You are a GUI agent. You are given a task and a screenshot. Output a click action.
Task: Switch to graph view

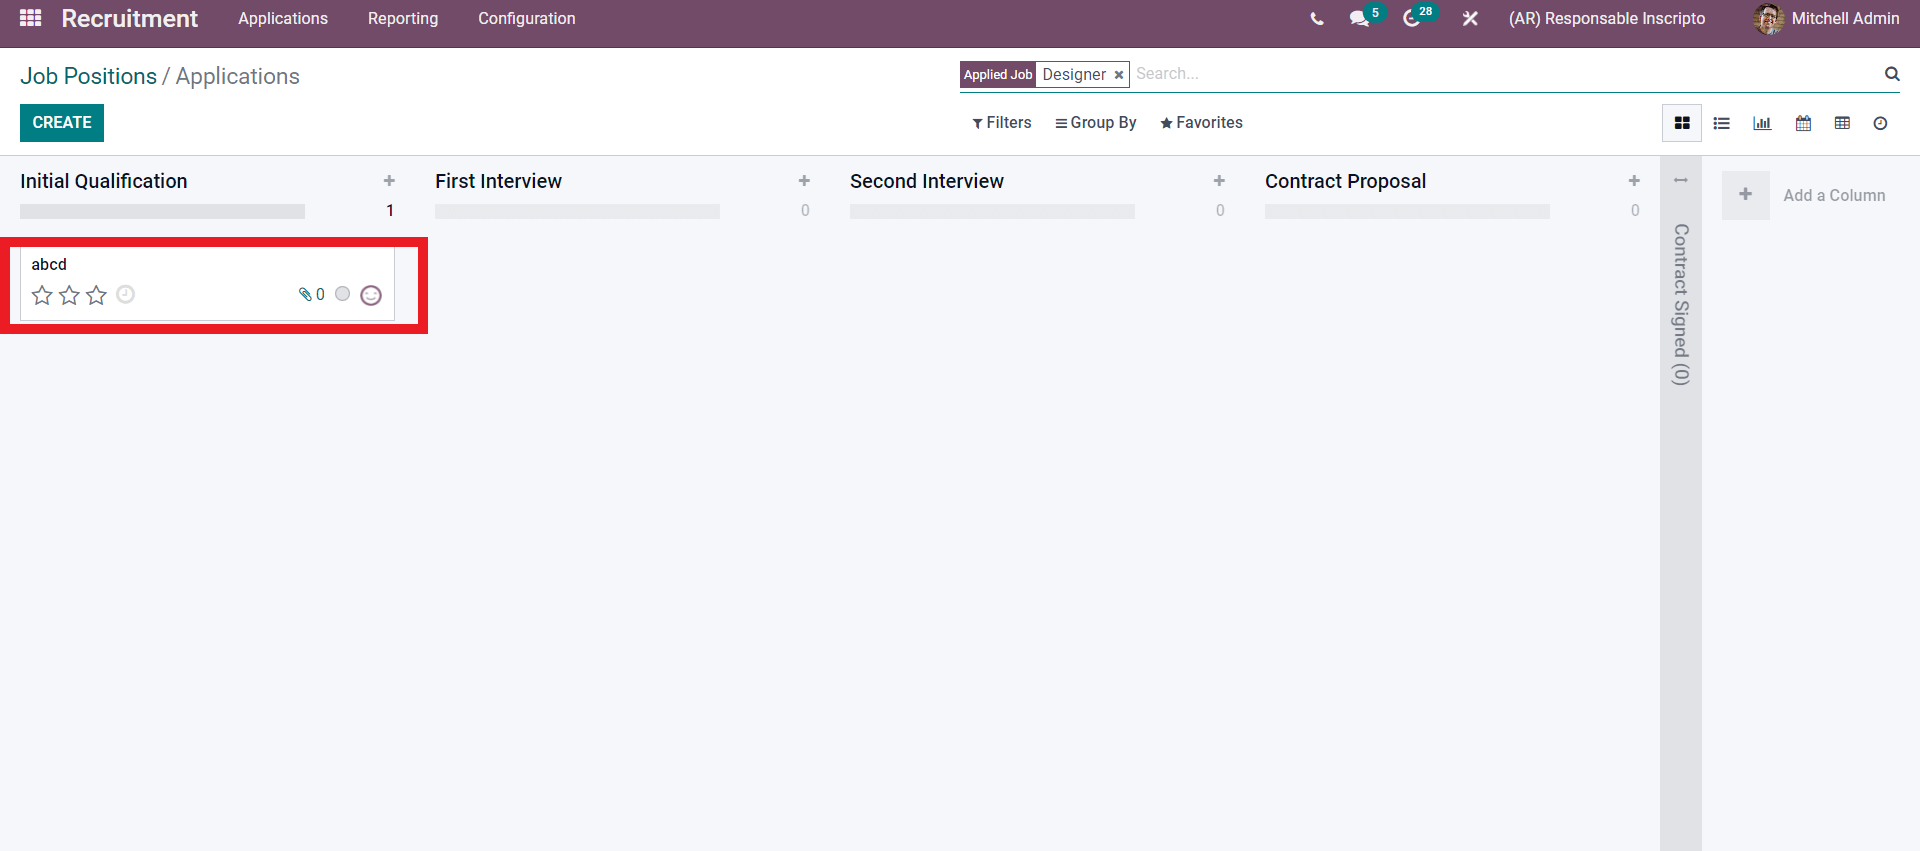click(x=1762, y=123)
